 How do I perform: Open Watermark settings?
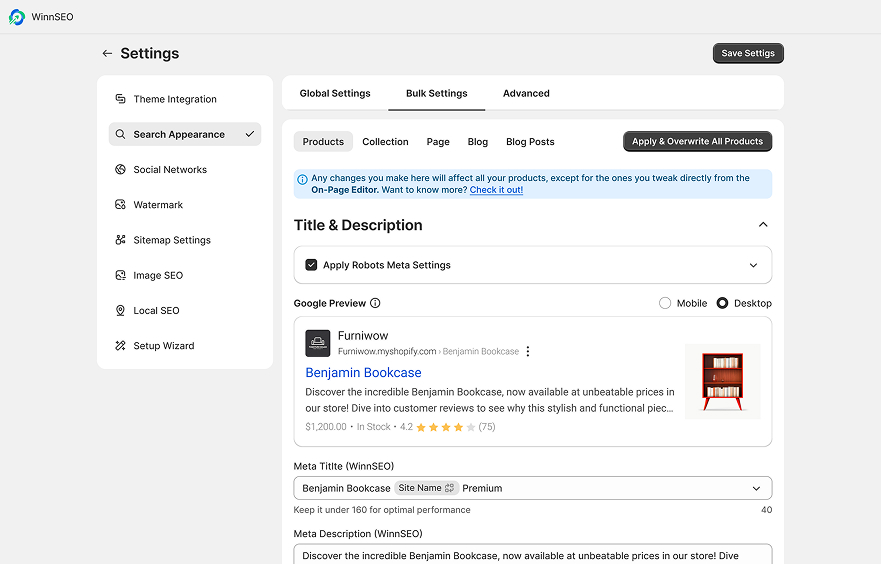point(185,204)
